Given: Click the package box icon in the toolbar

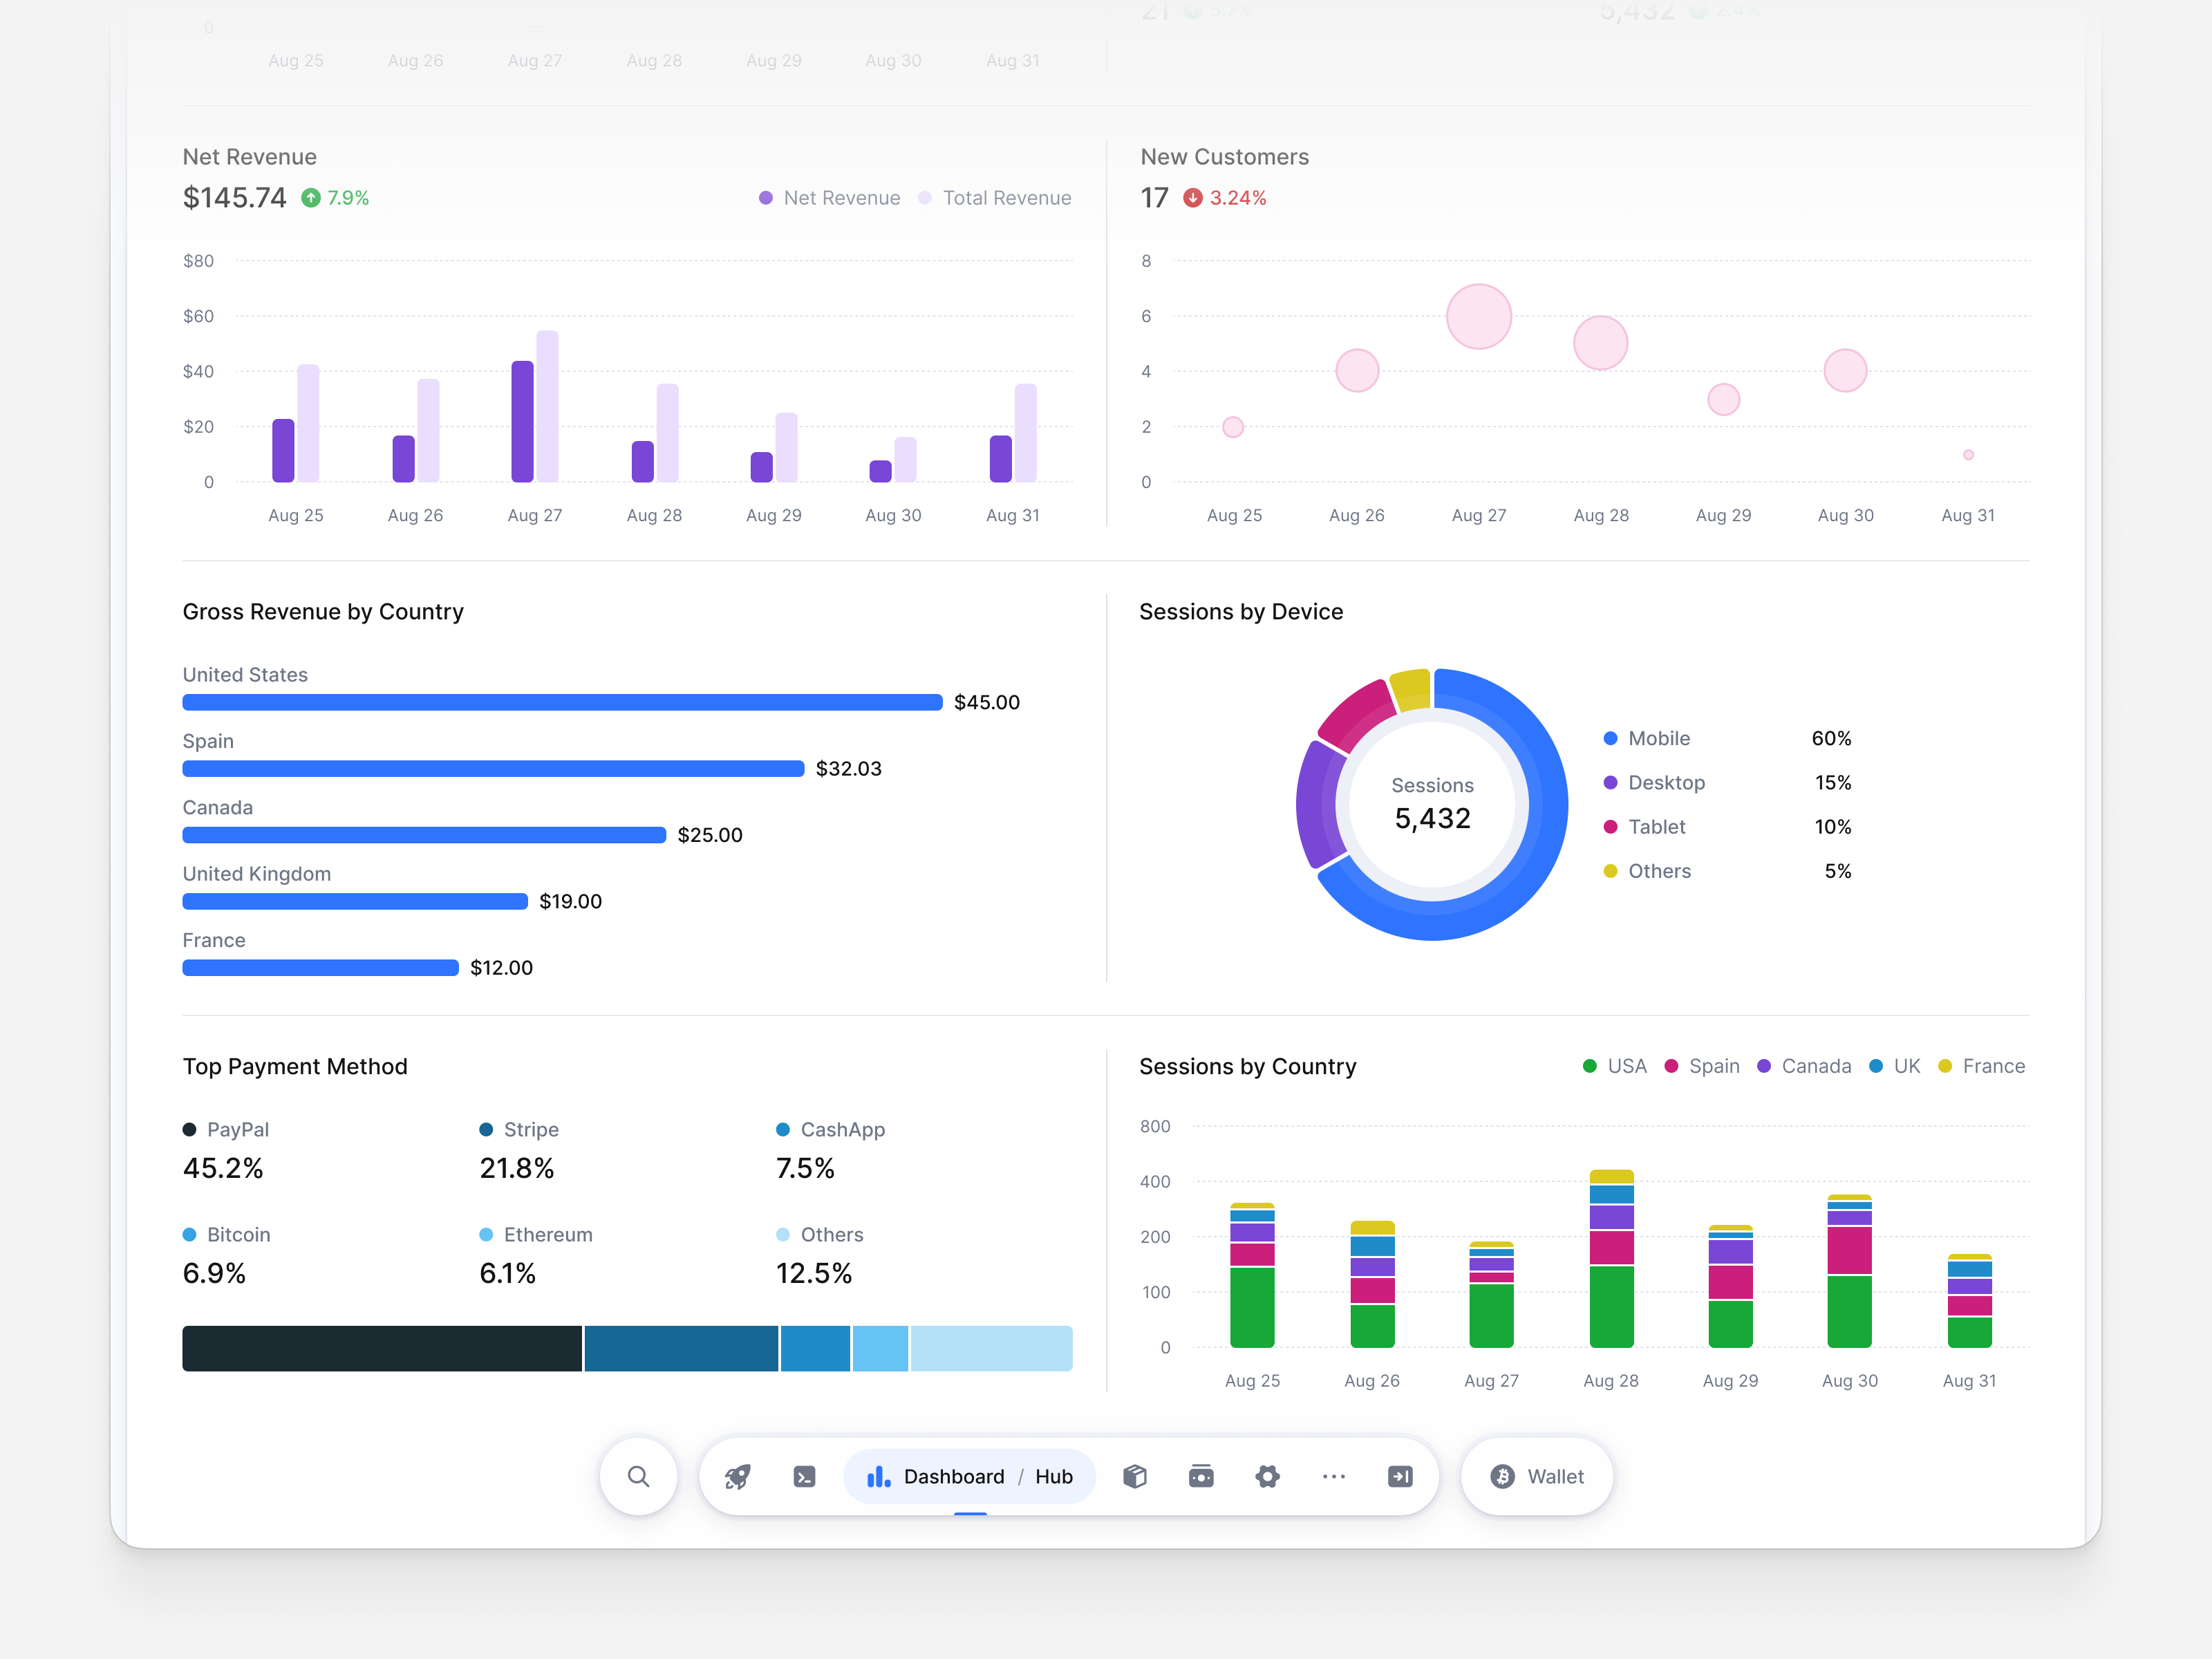Looking at the screenshot, I should point(1135,1476).
